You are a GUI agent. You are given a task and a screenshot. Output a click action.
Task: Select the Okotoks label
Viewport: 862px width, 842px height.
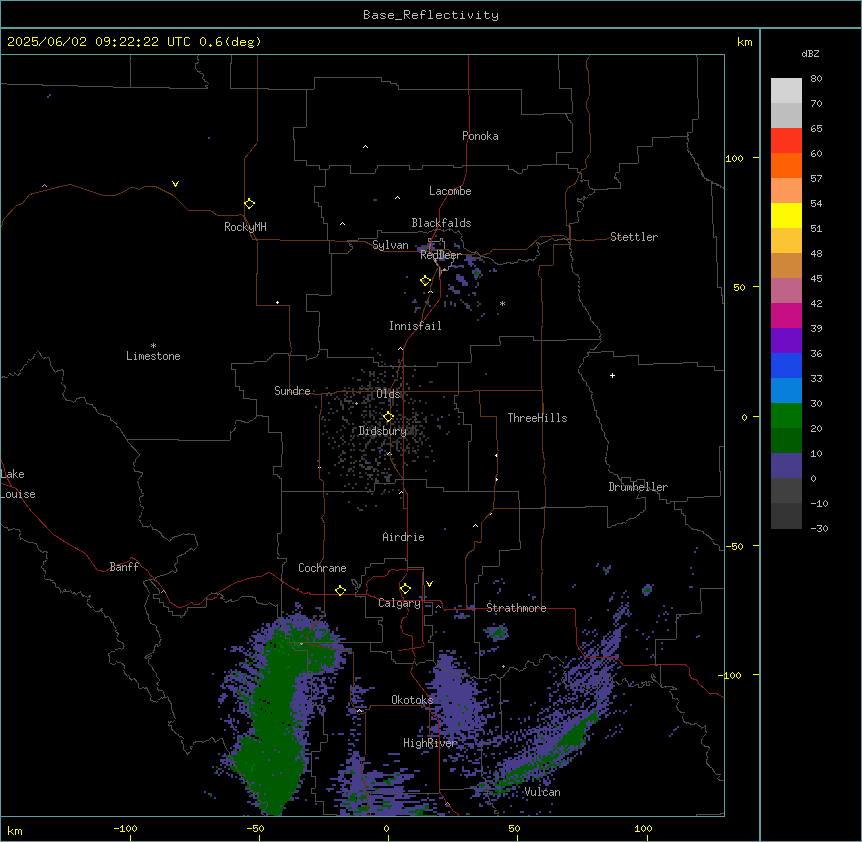click(x=412, y=700)
